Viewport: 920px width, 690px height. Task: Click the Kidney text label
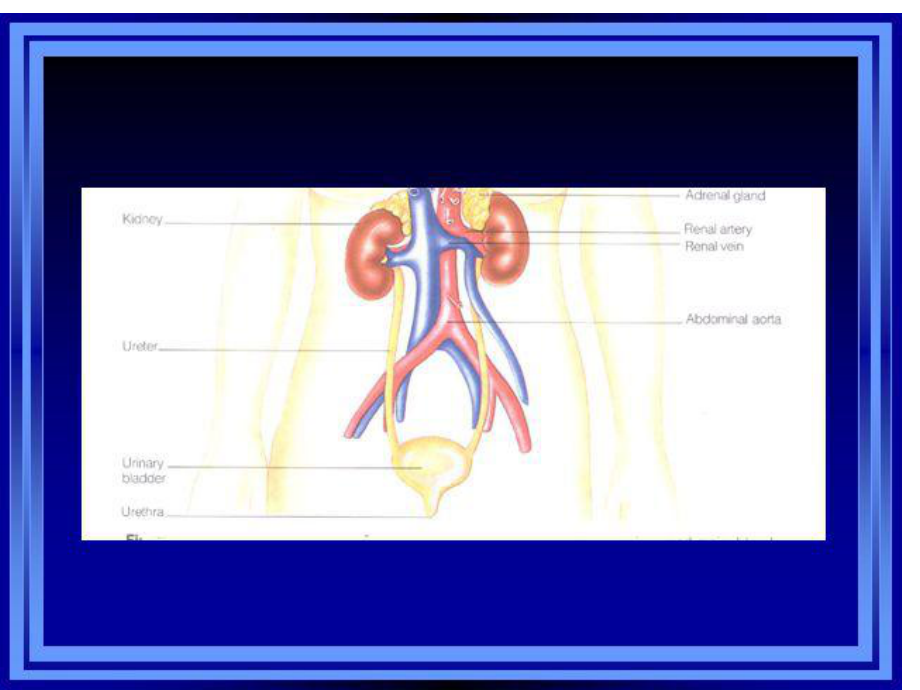coord(141,218)
